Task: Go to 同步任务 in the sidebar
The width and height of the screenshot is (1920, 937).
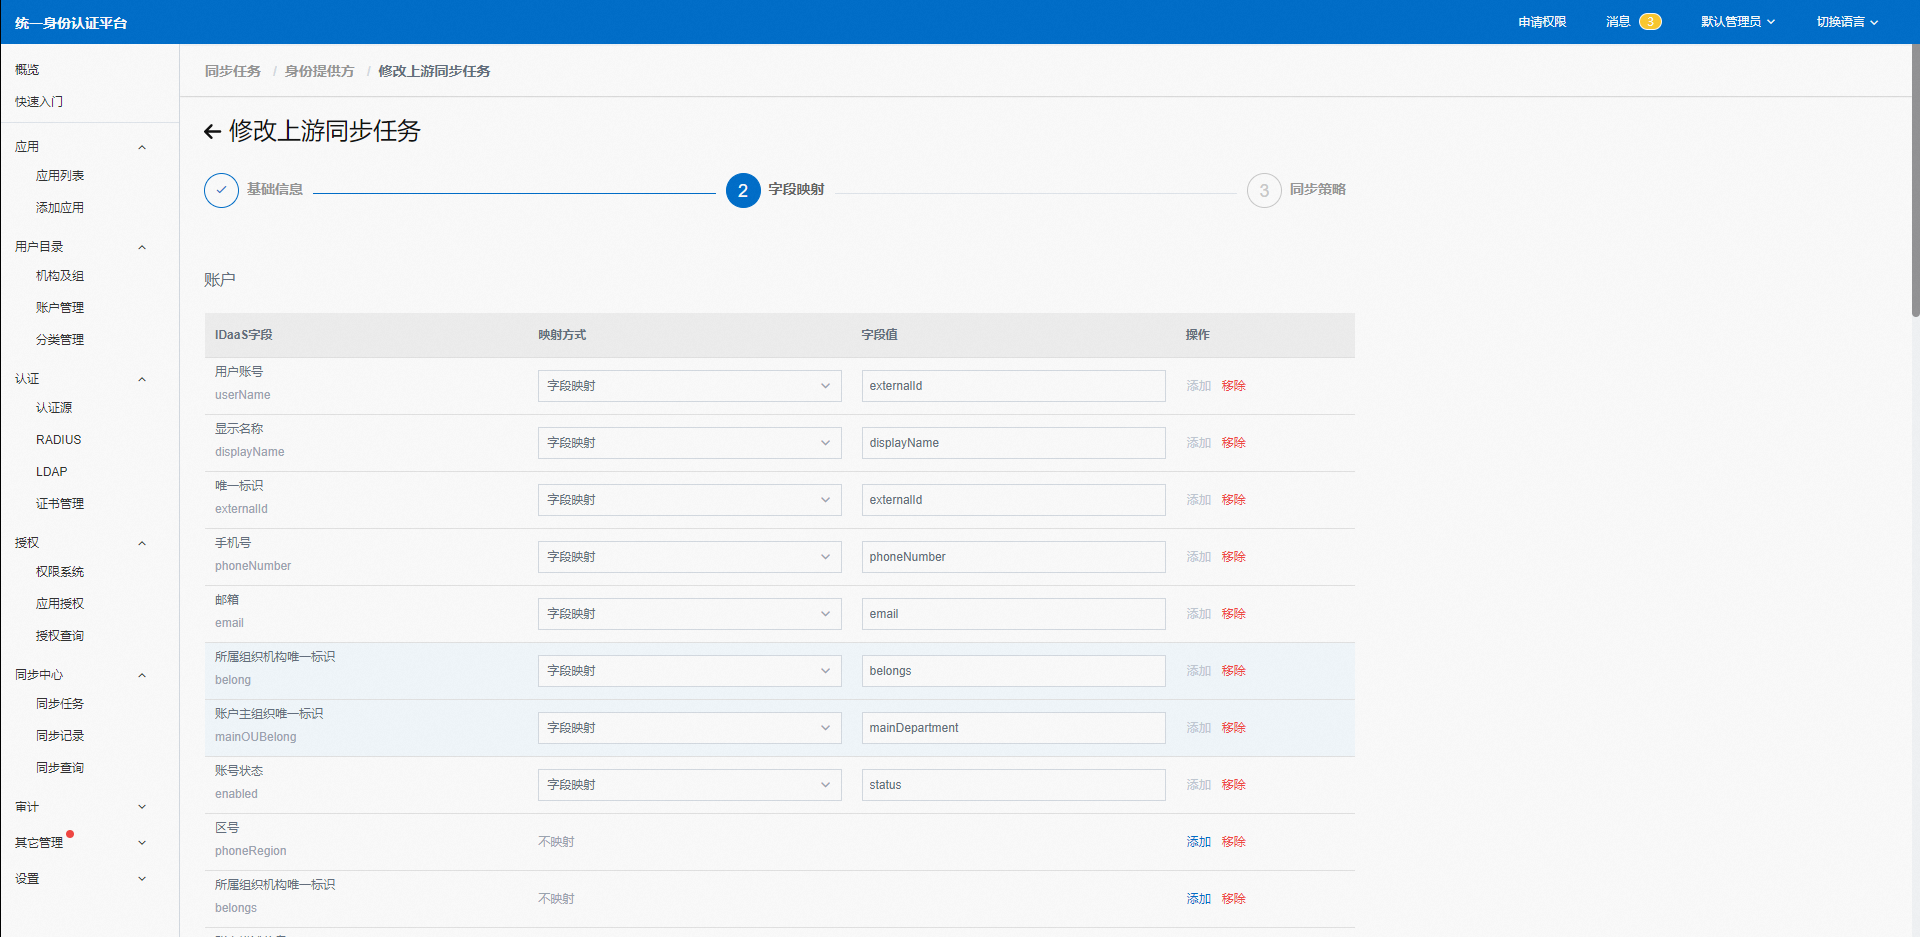Action: 60,704
